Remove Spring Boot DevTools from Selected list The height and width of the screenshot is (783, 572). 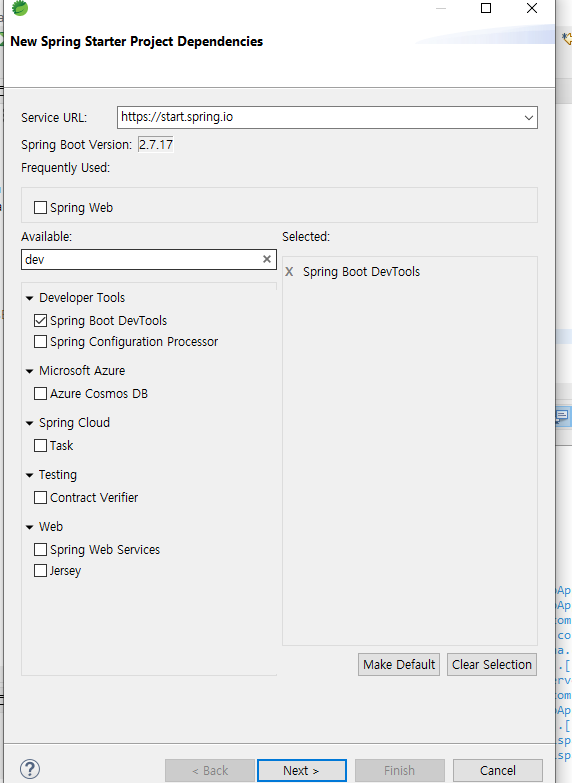coord(289,272)
